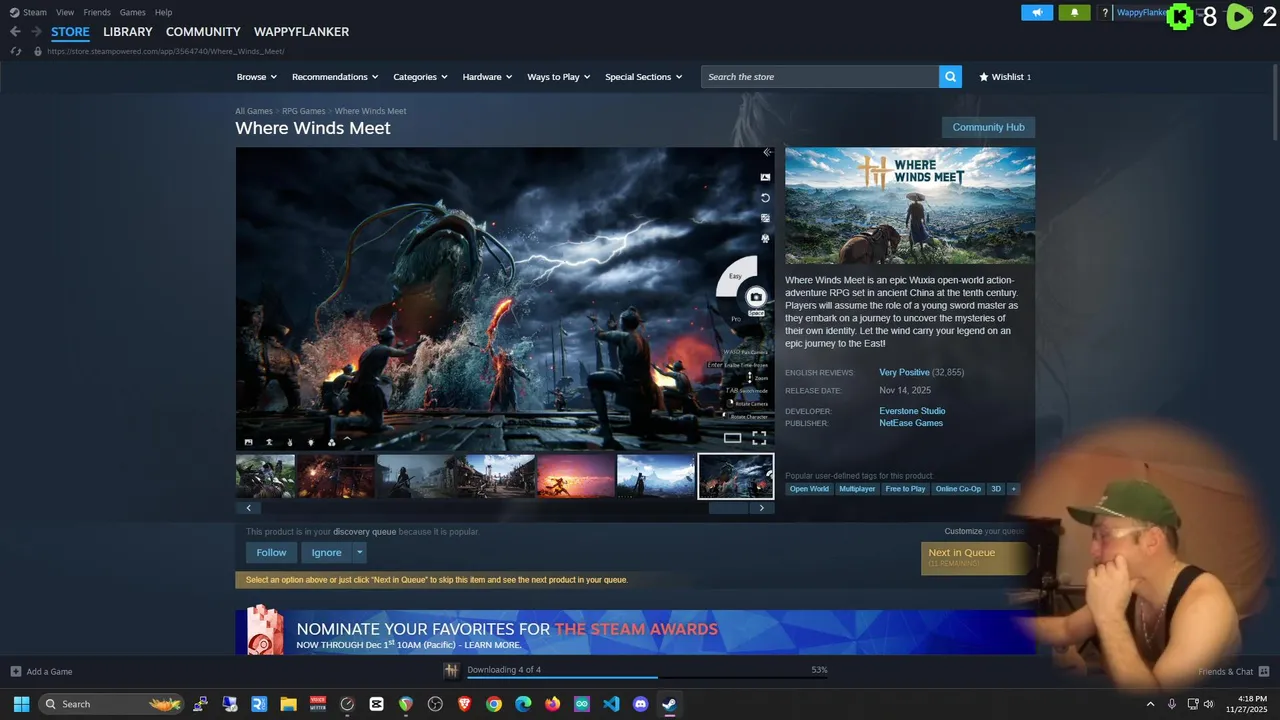Click the plus tag button after 3D
The width and height of the screenshot is (1280, 720).
pyautogui.click(x=1013, y=489)
